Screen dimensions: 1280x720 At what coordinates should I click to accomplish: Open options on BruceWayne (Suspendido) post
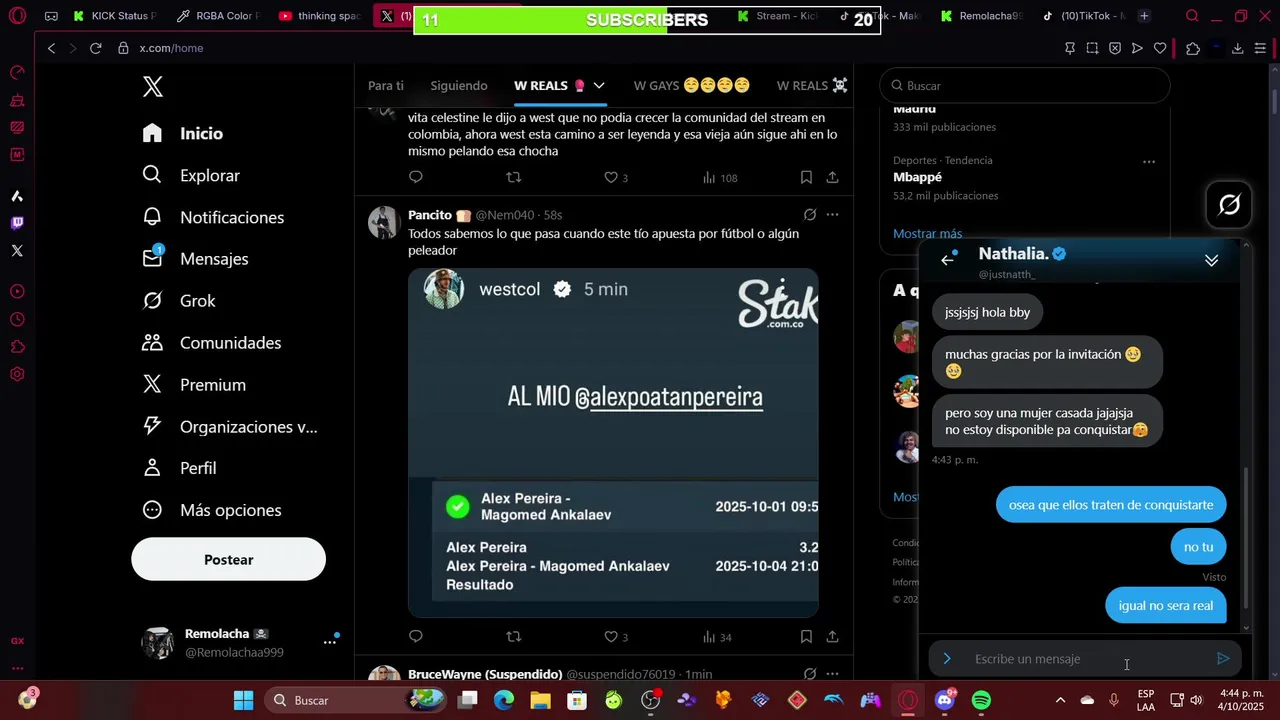(832, 674)
